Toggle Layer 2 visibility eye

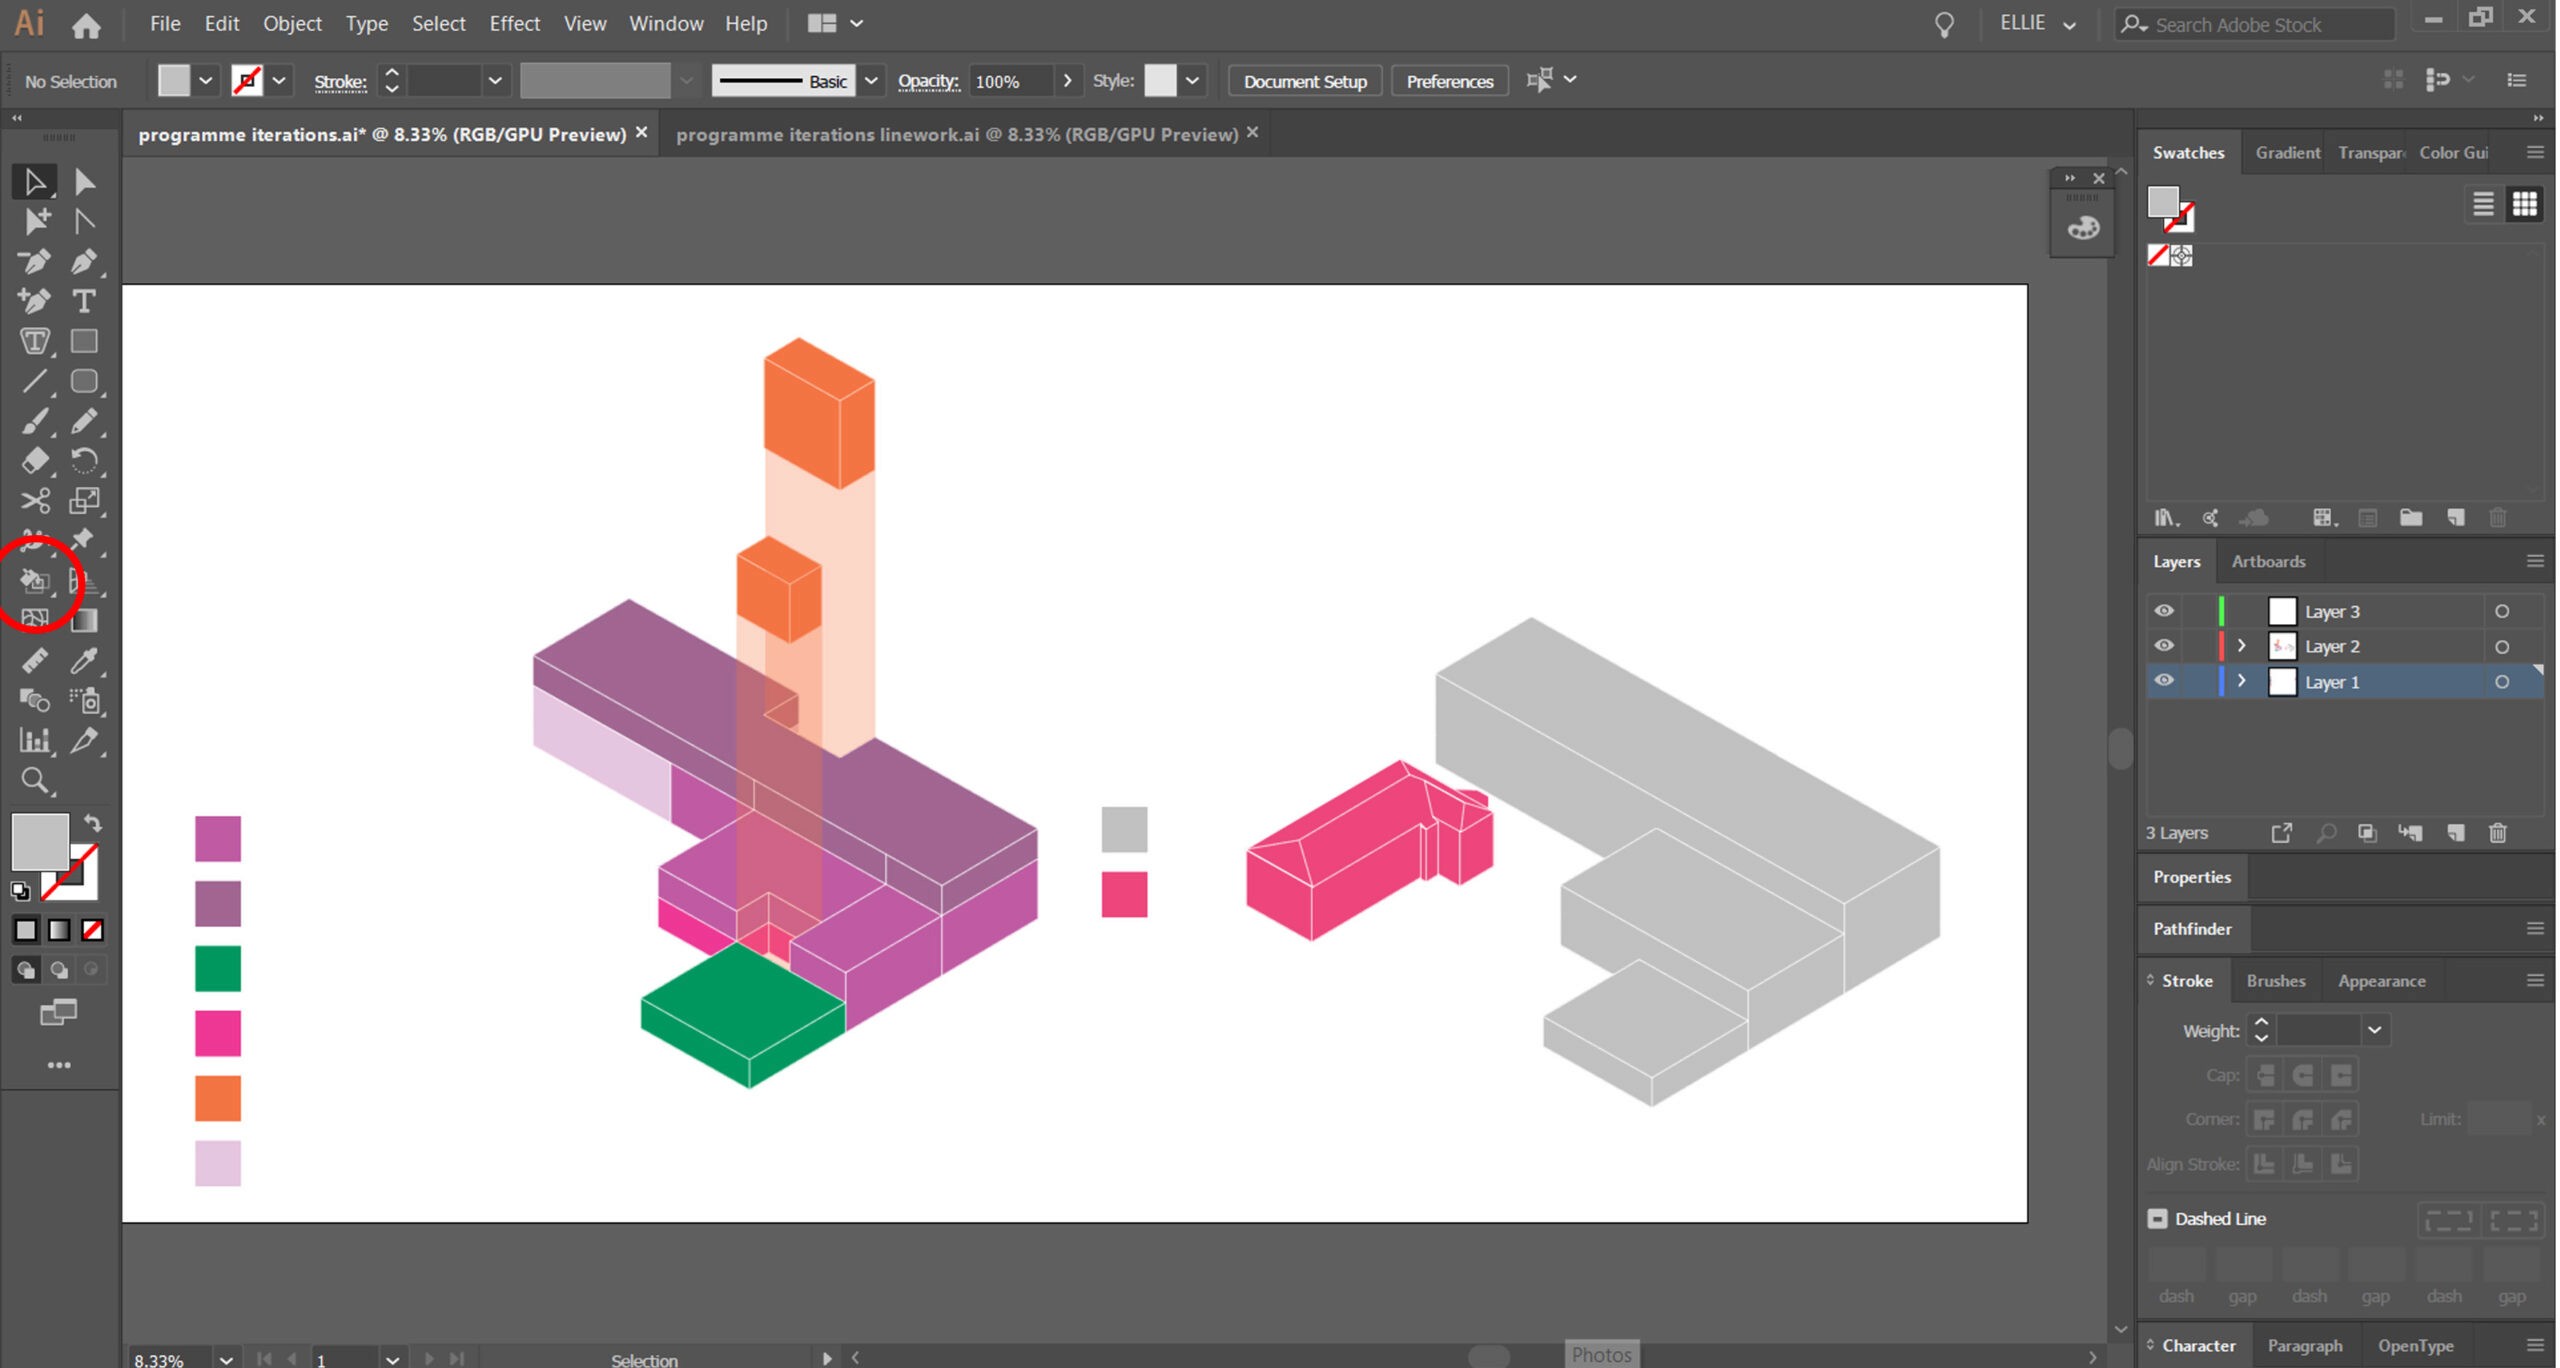[x=2164, y=646]
